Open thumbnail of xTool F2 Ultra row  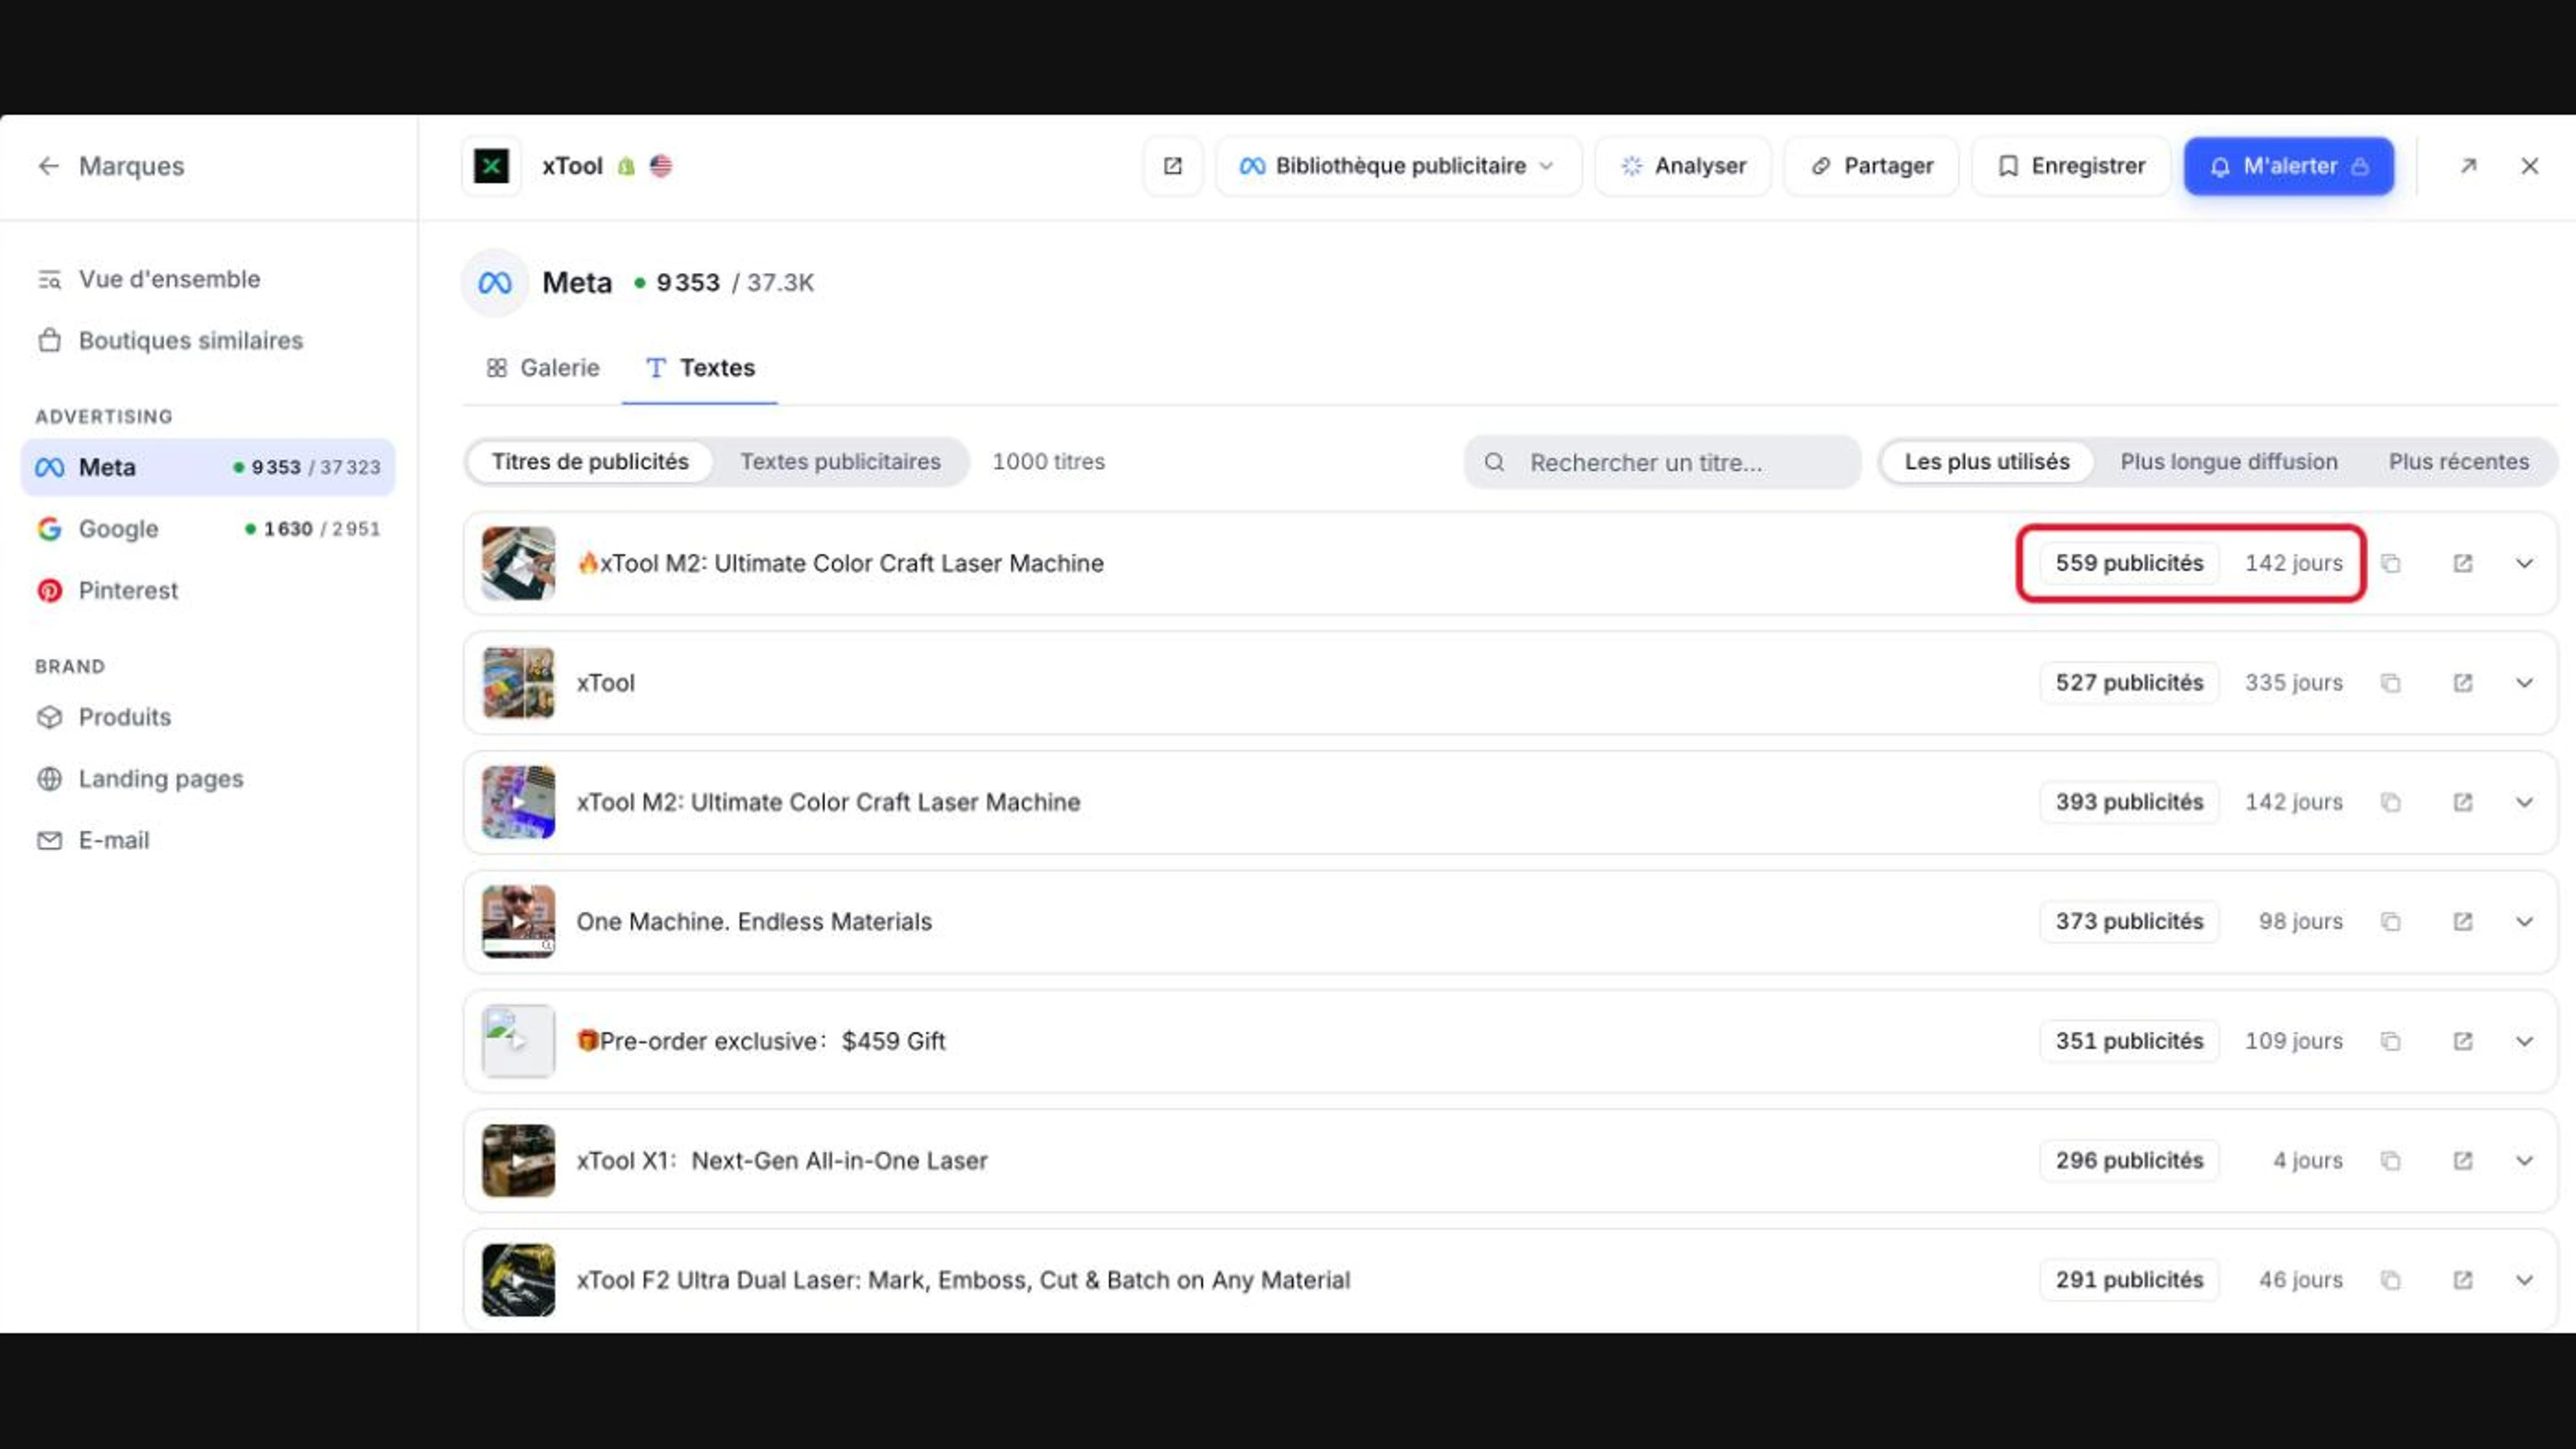pyautogui.click(x=518, y=1281)
